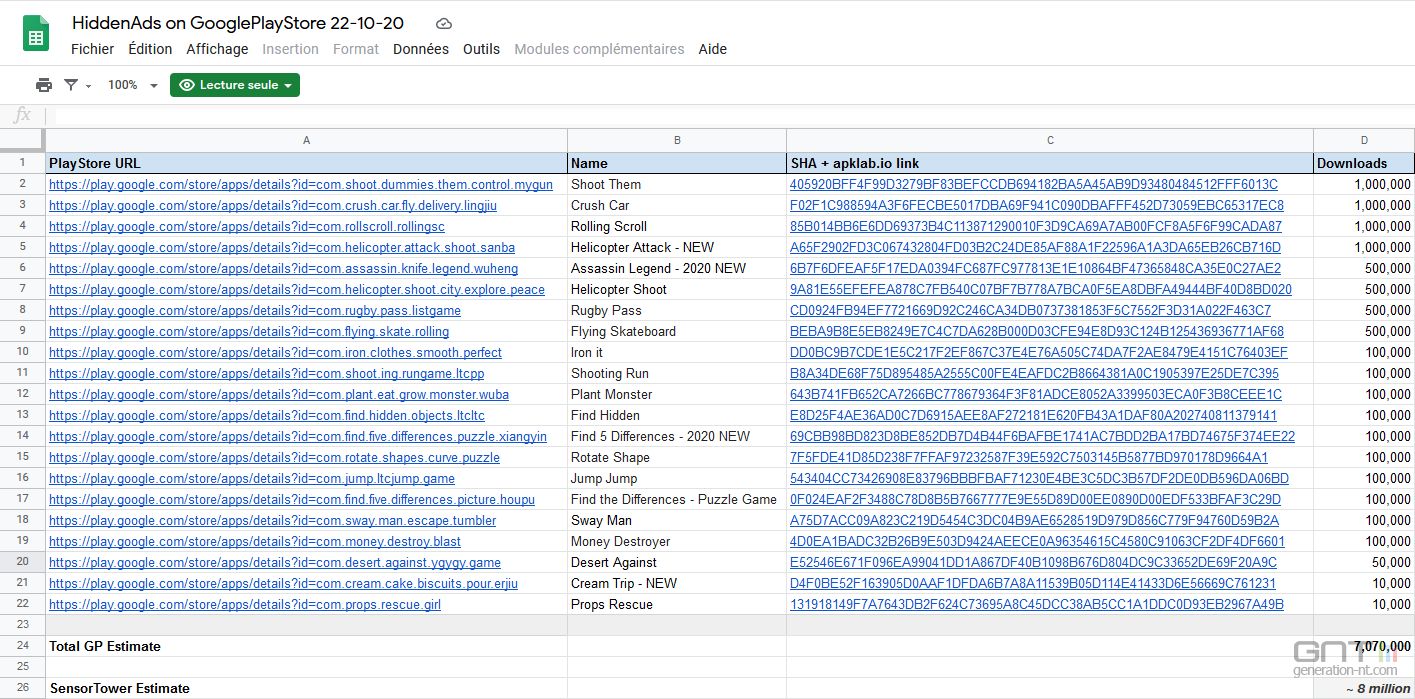Select the Cream Trip - NEW cell

tap(677, 583)
